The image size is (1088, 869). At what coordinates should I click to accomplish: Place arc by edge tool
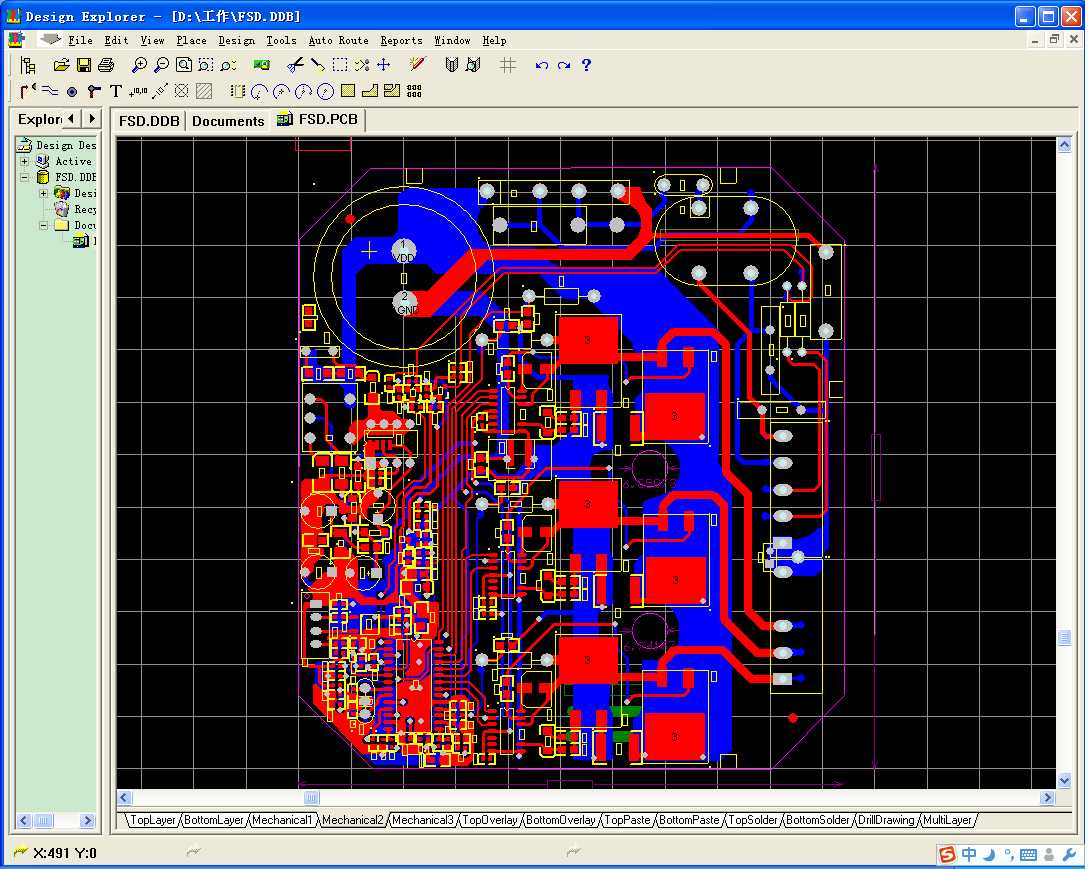pyautogui.click(x=260, y=91)
